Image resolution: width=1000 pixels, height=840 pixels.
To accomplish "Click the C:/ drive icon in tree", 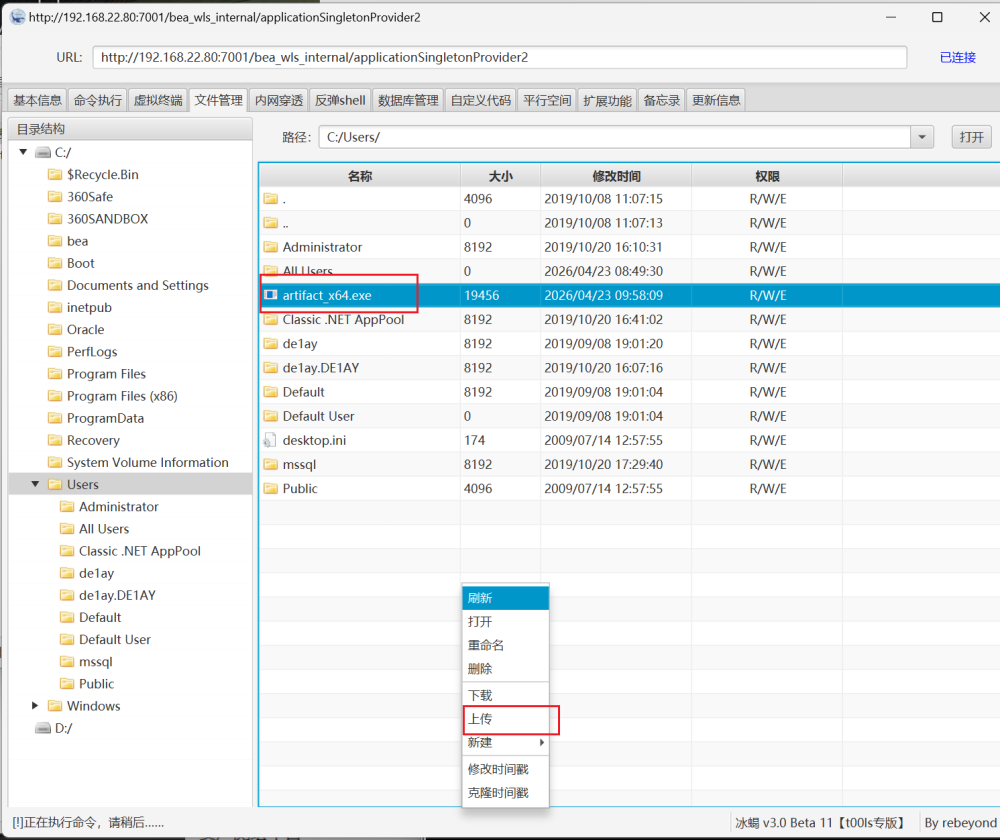I will [x=42, y=152].
